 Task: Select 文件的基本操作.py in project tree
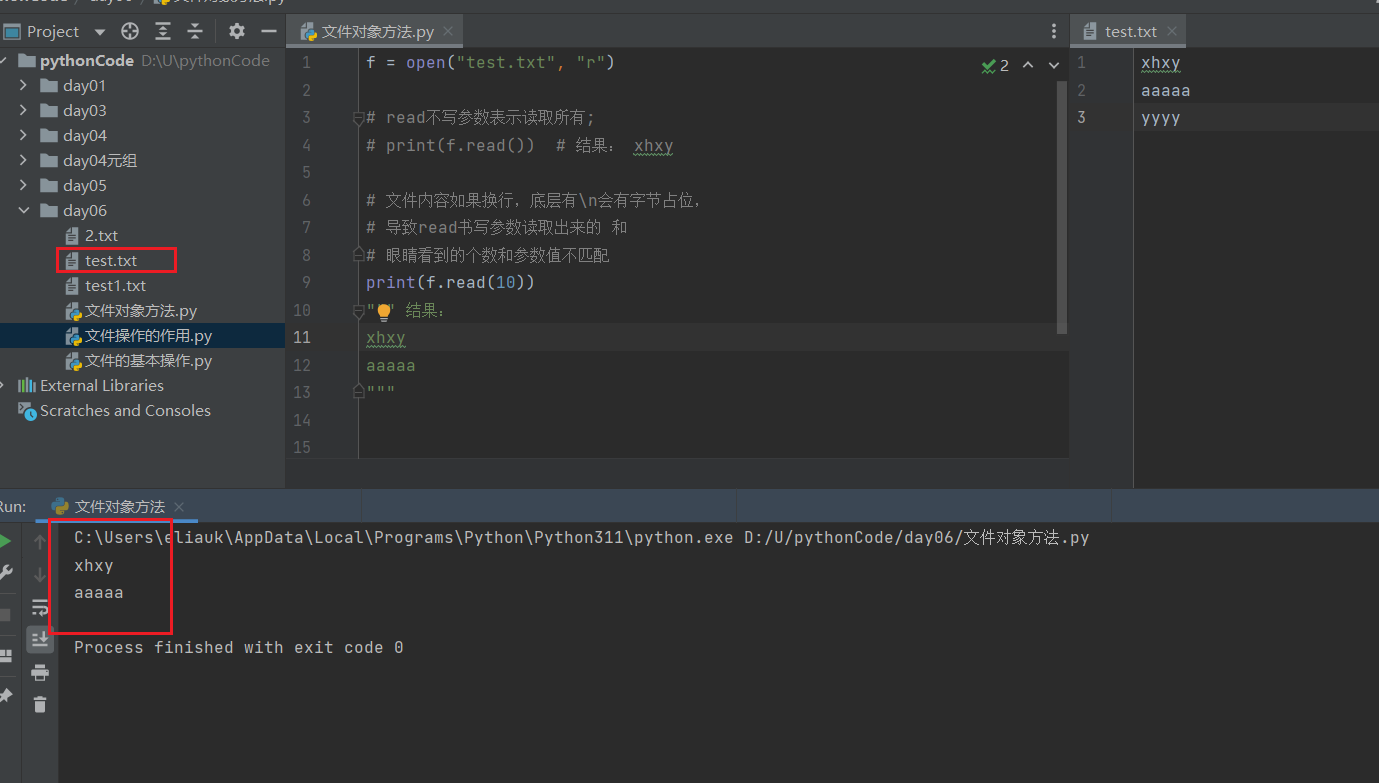148,360
